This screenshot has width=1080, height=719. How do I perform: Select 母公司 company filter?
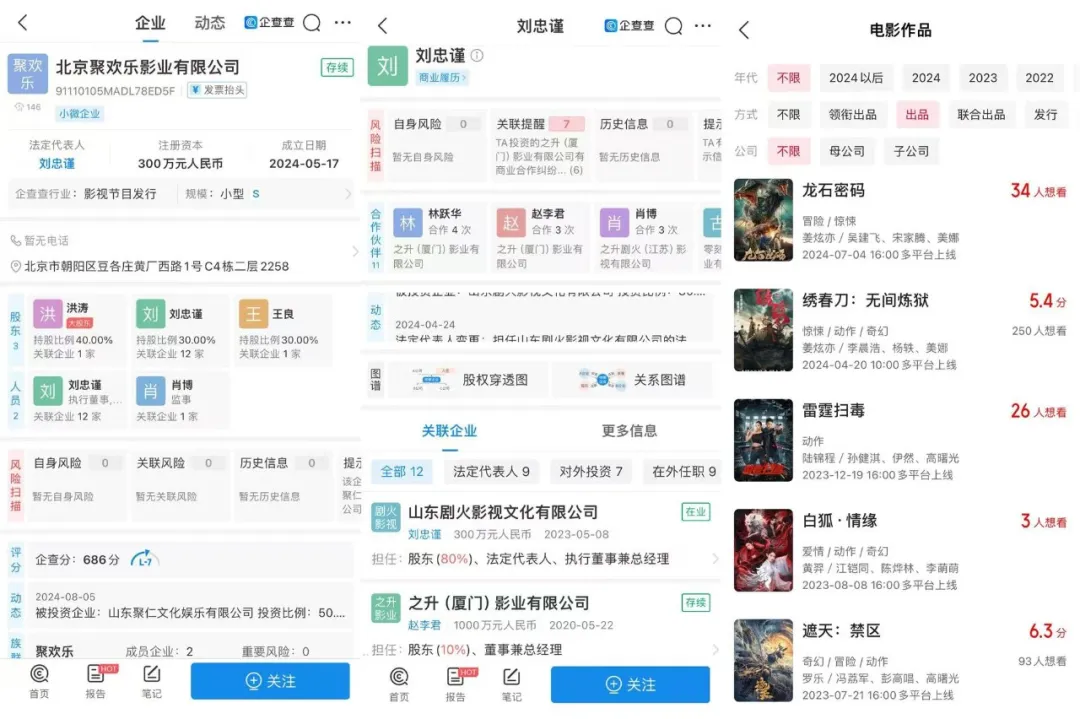[x=847, y=151]
